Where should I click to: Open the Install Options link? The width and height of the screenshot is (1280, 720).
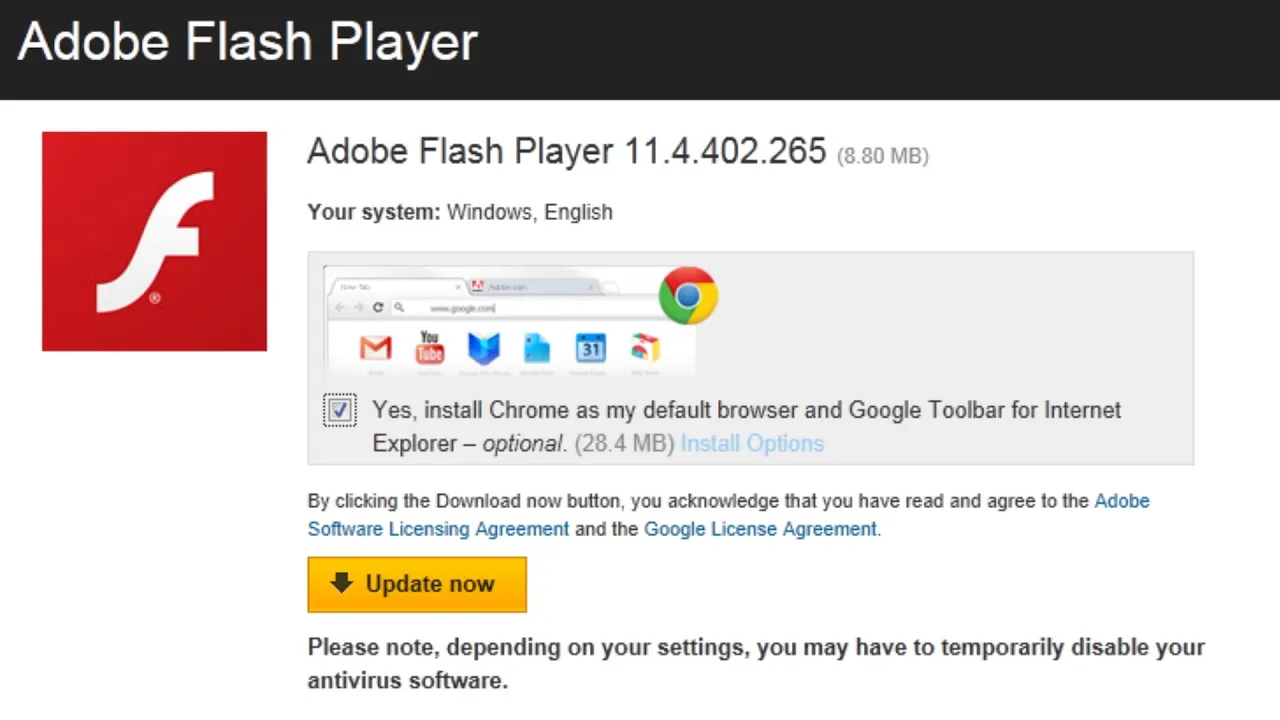752,443
